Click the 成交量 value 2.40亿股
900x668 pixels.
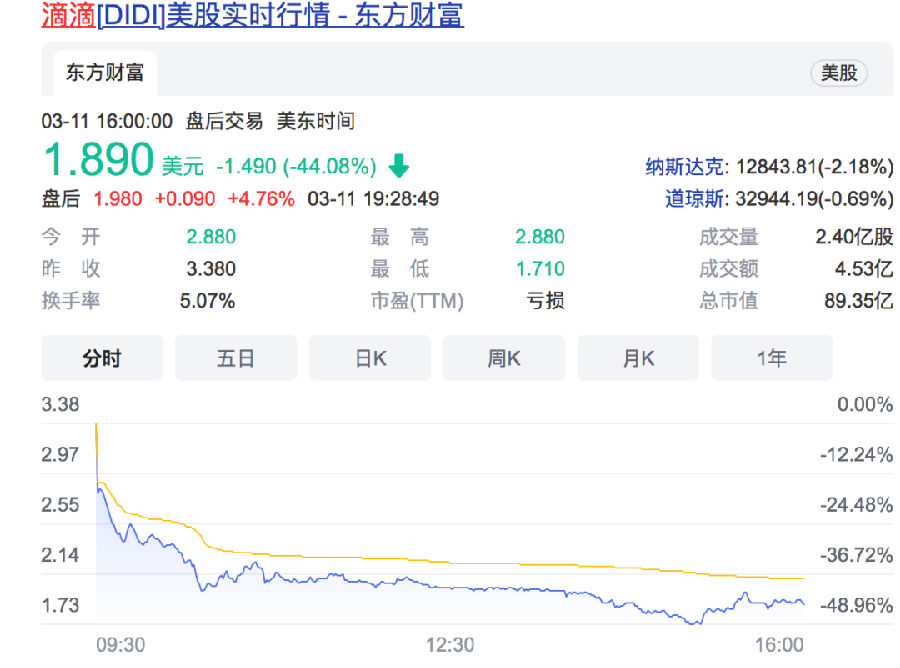click(x=854, y=237)
